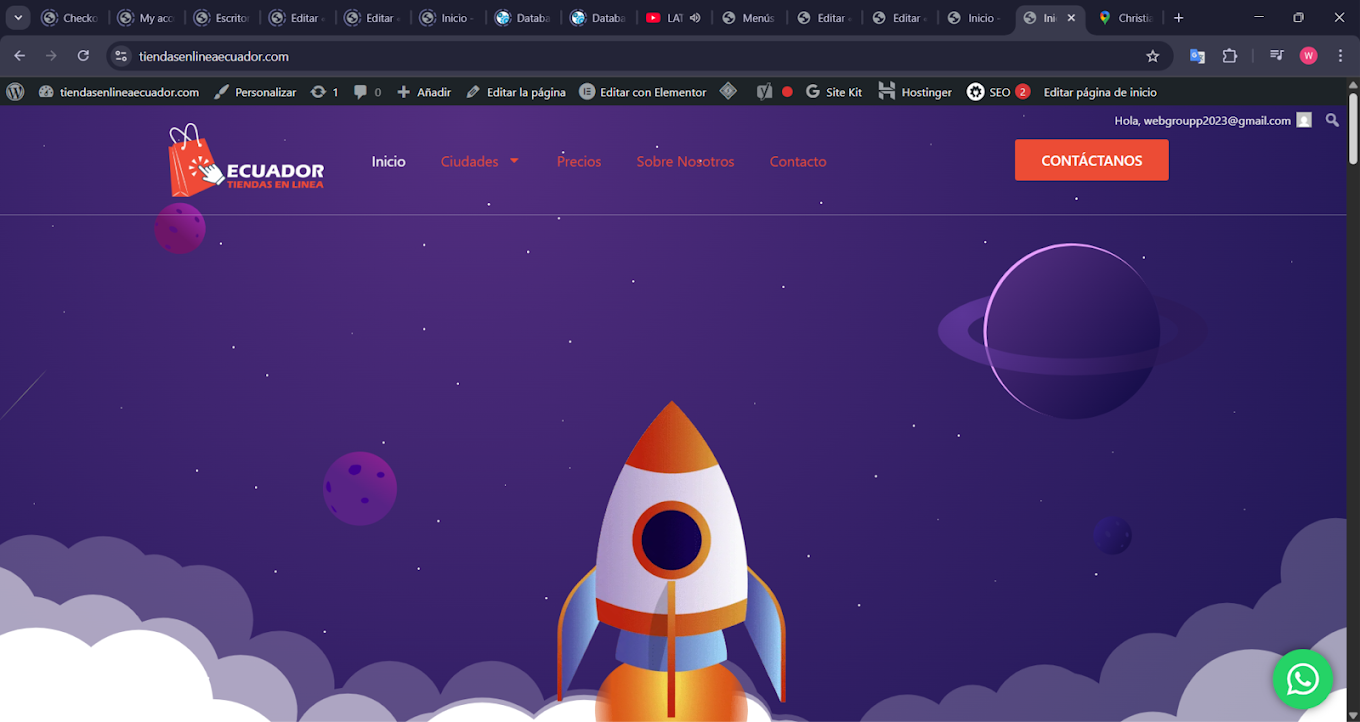Click the WhatsApp chat bubble icon
This screenshot has width=1360, height=722.
(1302, 680)
